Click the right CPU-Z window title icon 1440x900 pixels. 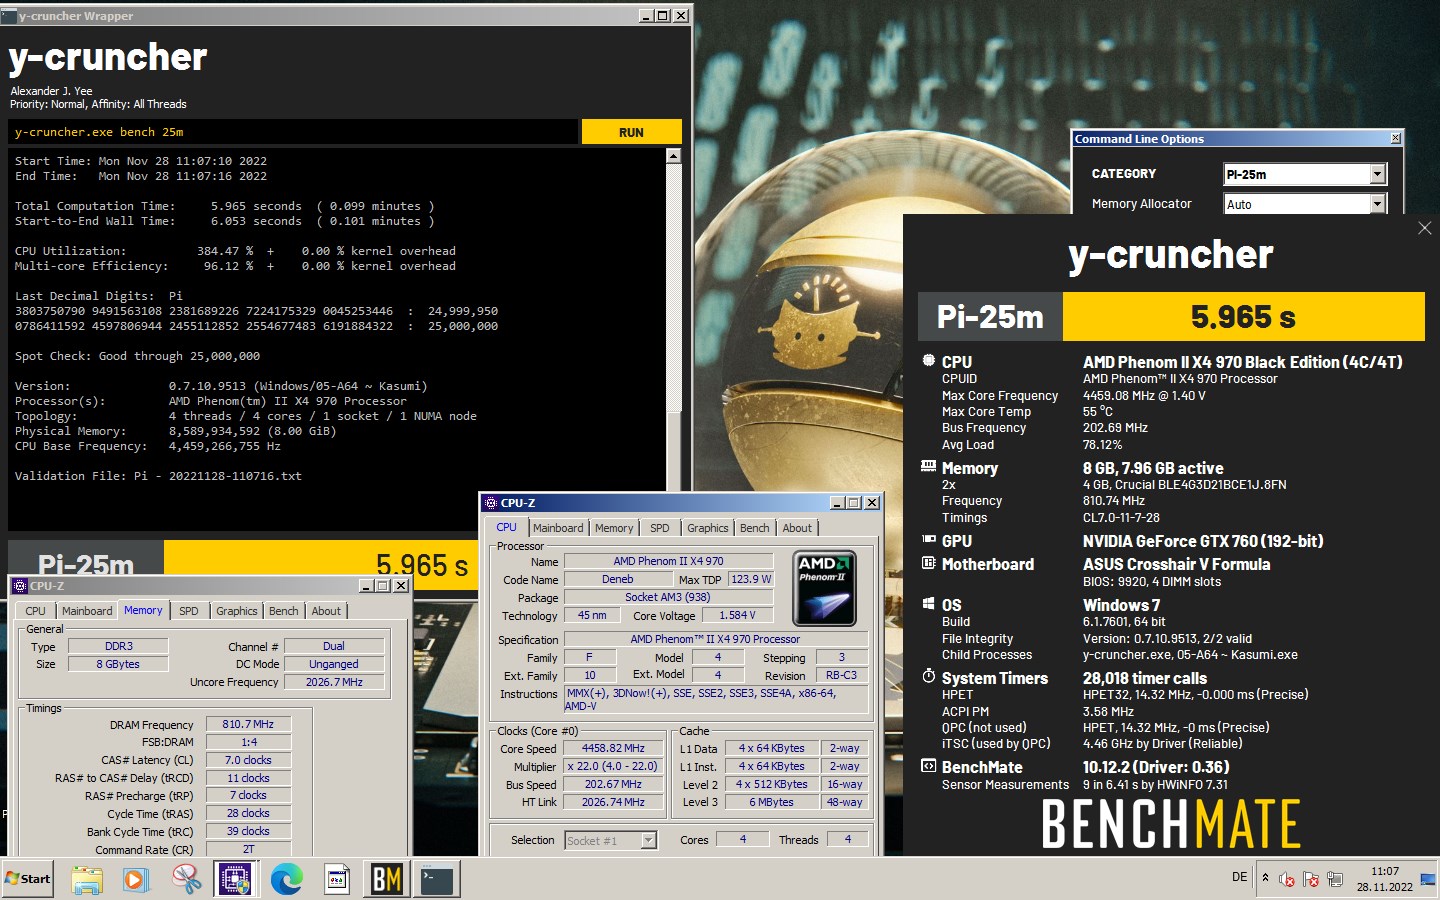pos(491,503)
